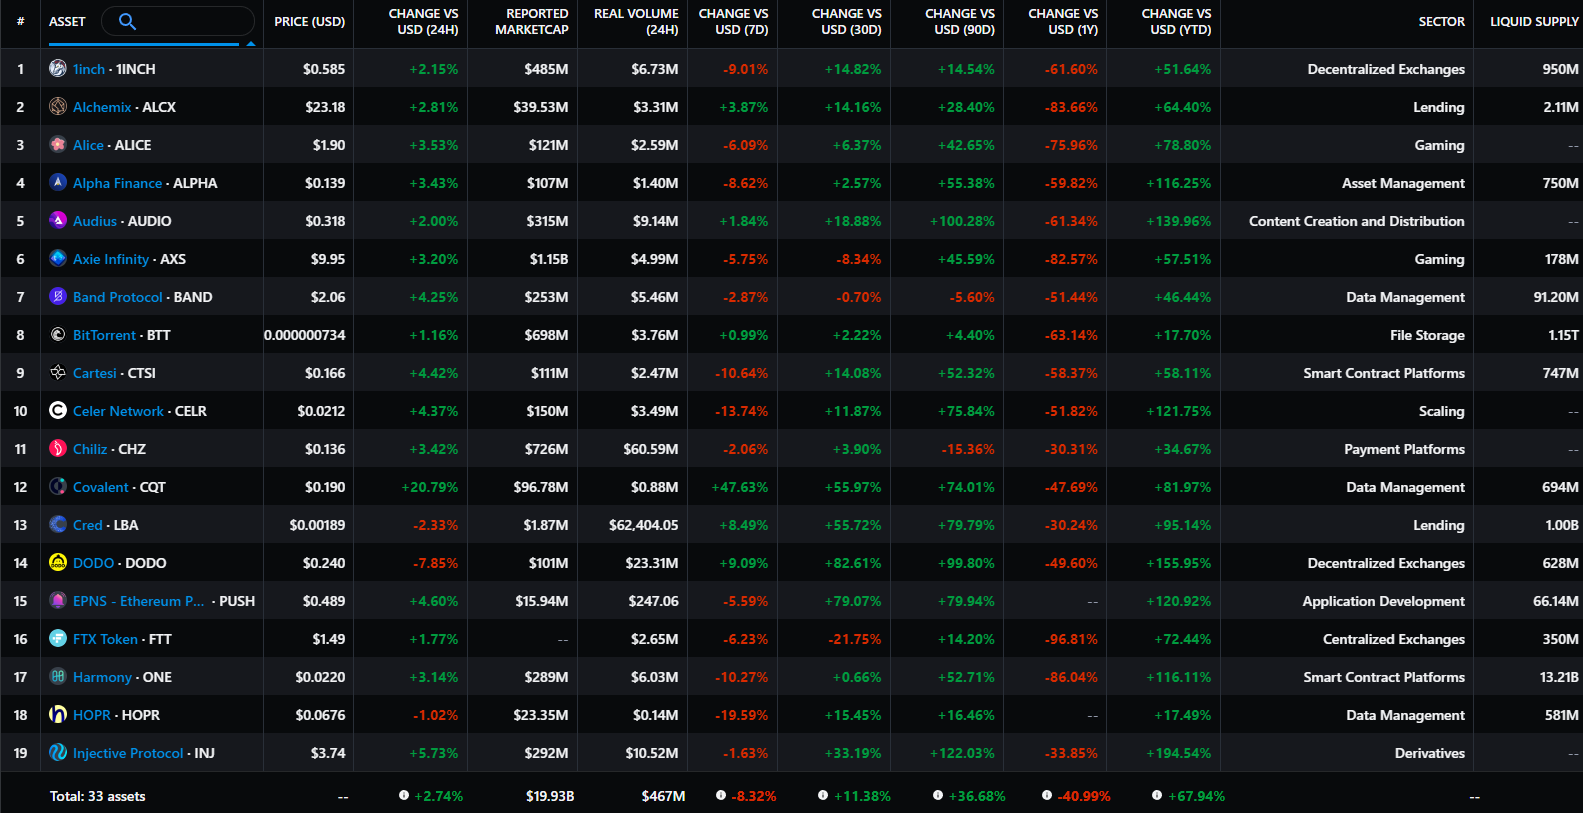Open the Alchemix asset link

tap(102, 107)
